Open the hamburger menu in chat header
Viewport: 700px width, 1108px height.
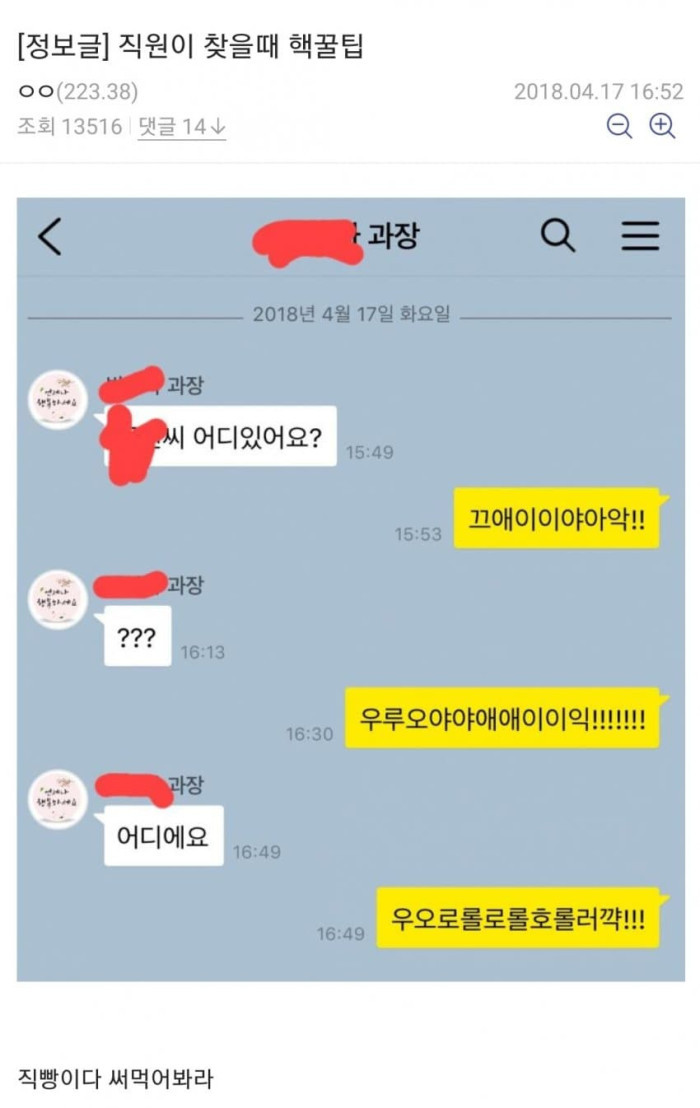(x=641, y=235)
